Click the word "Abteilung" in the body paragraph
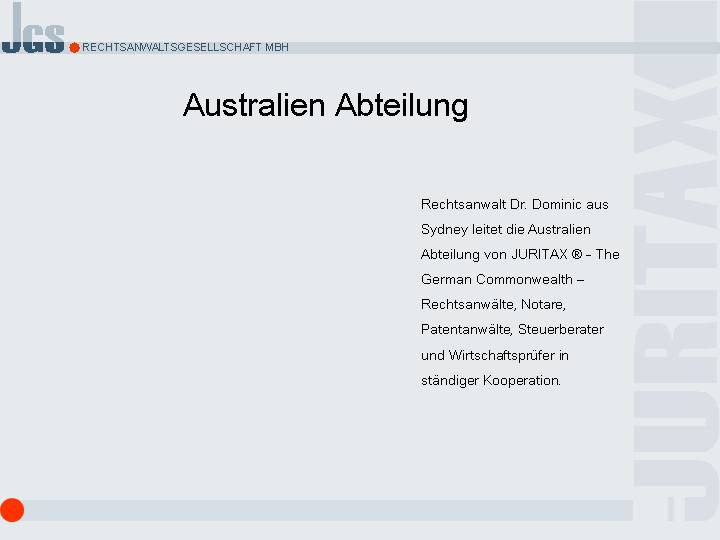720x540 pixels. point(451,254)
